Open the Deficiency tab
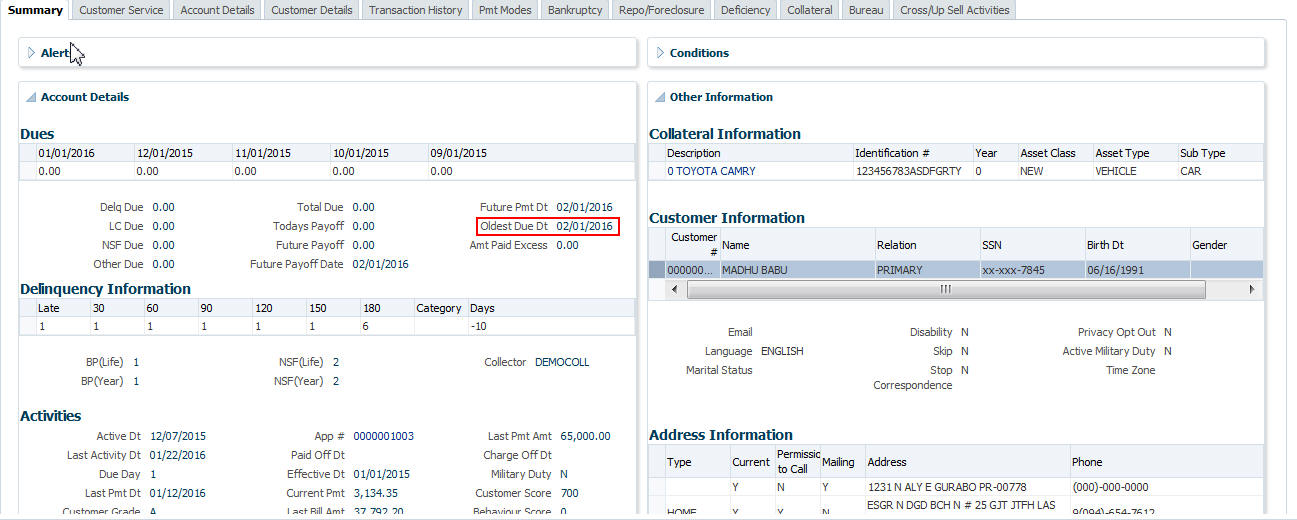Viewport: 1297px width, 520px height. pyautogui.click(x=745, y=10)
